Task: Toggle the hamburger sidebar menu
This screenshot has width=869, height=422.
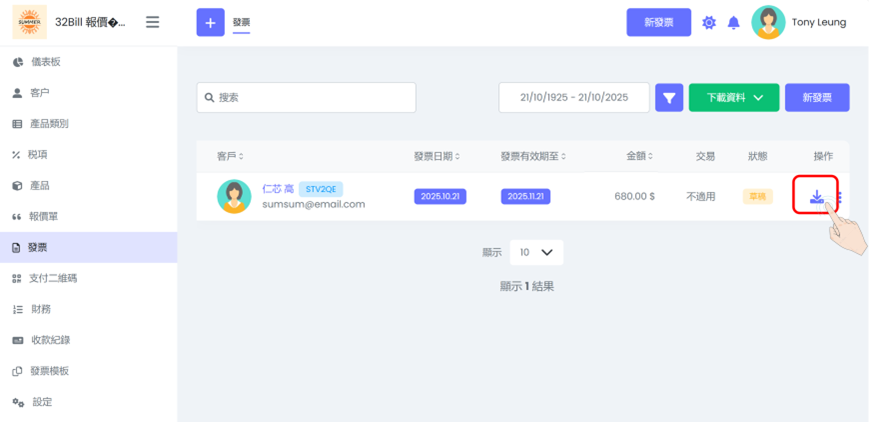Action: pyautogui.click(x=152, y=22)
